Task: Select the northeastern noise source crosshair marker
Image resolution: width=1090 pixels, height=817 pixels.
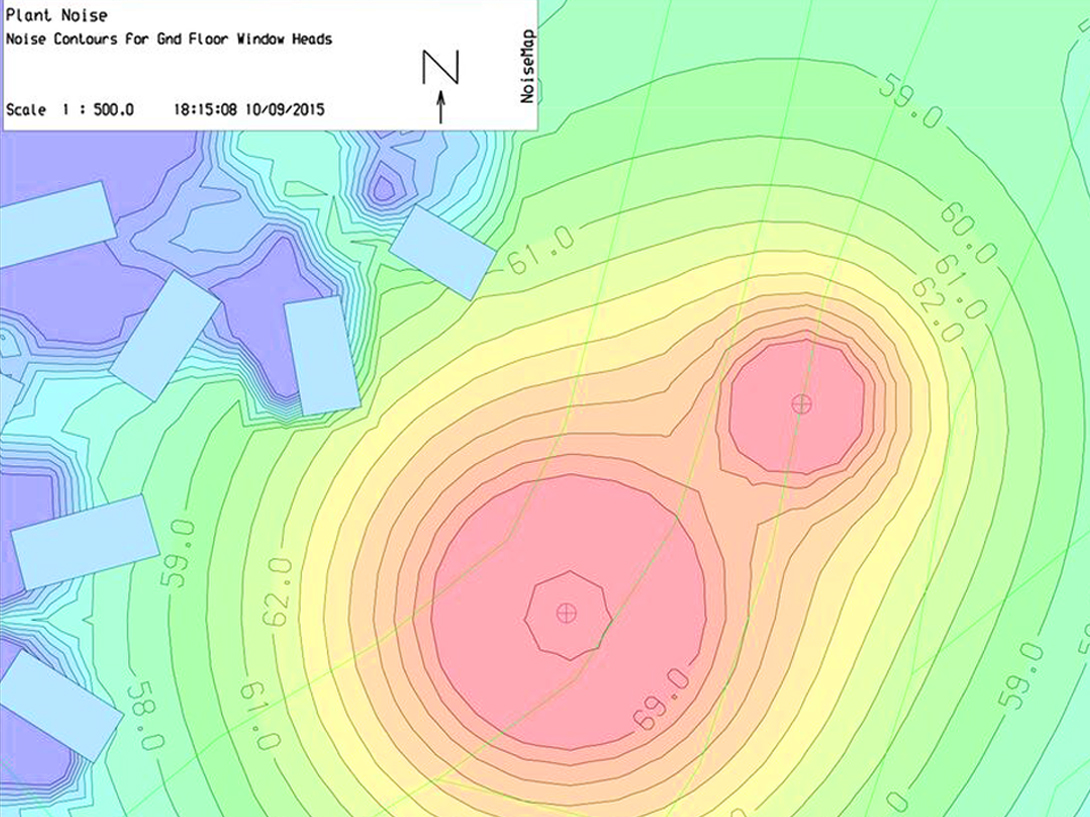Action: 800,405
